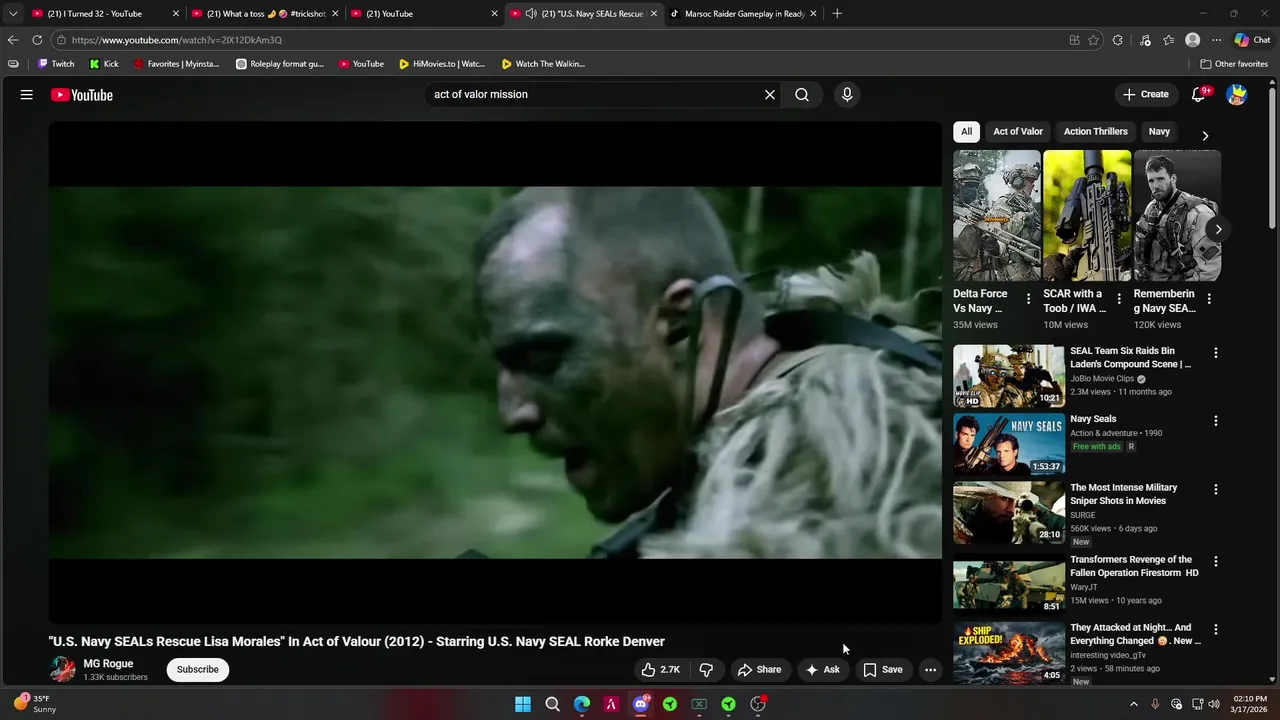
Task: Clear the search box text with X
Action: pyautogui.click(x=770, y=94)
